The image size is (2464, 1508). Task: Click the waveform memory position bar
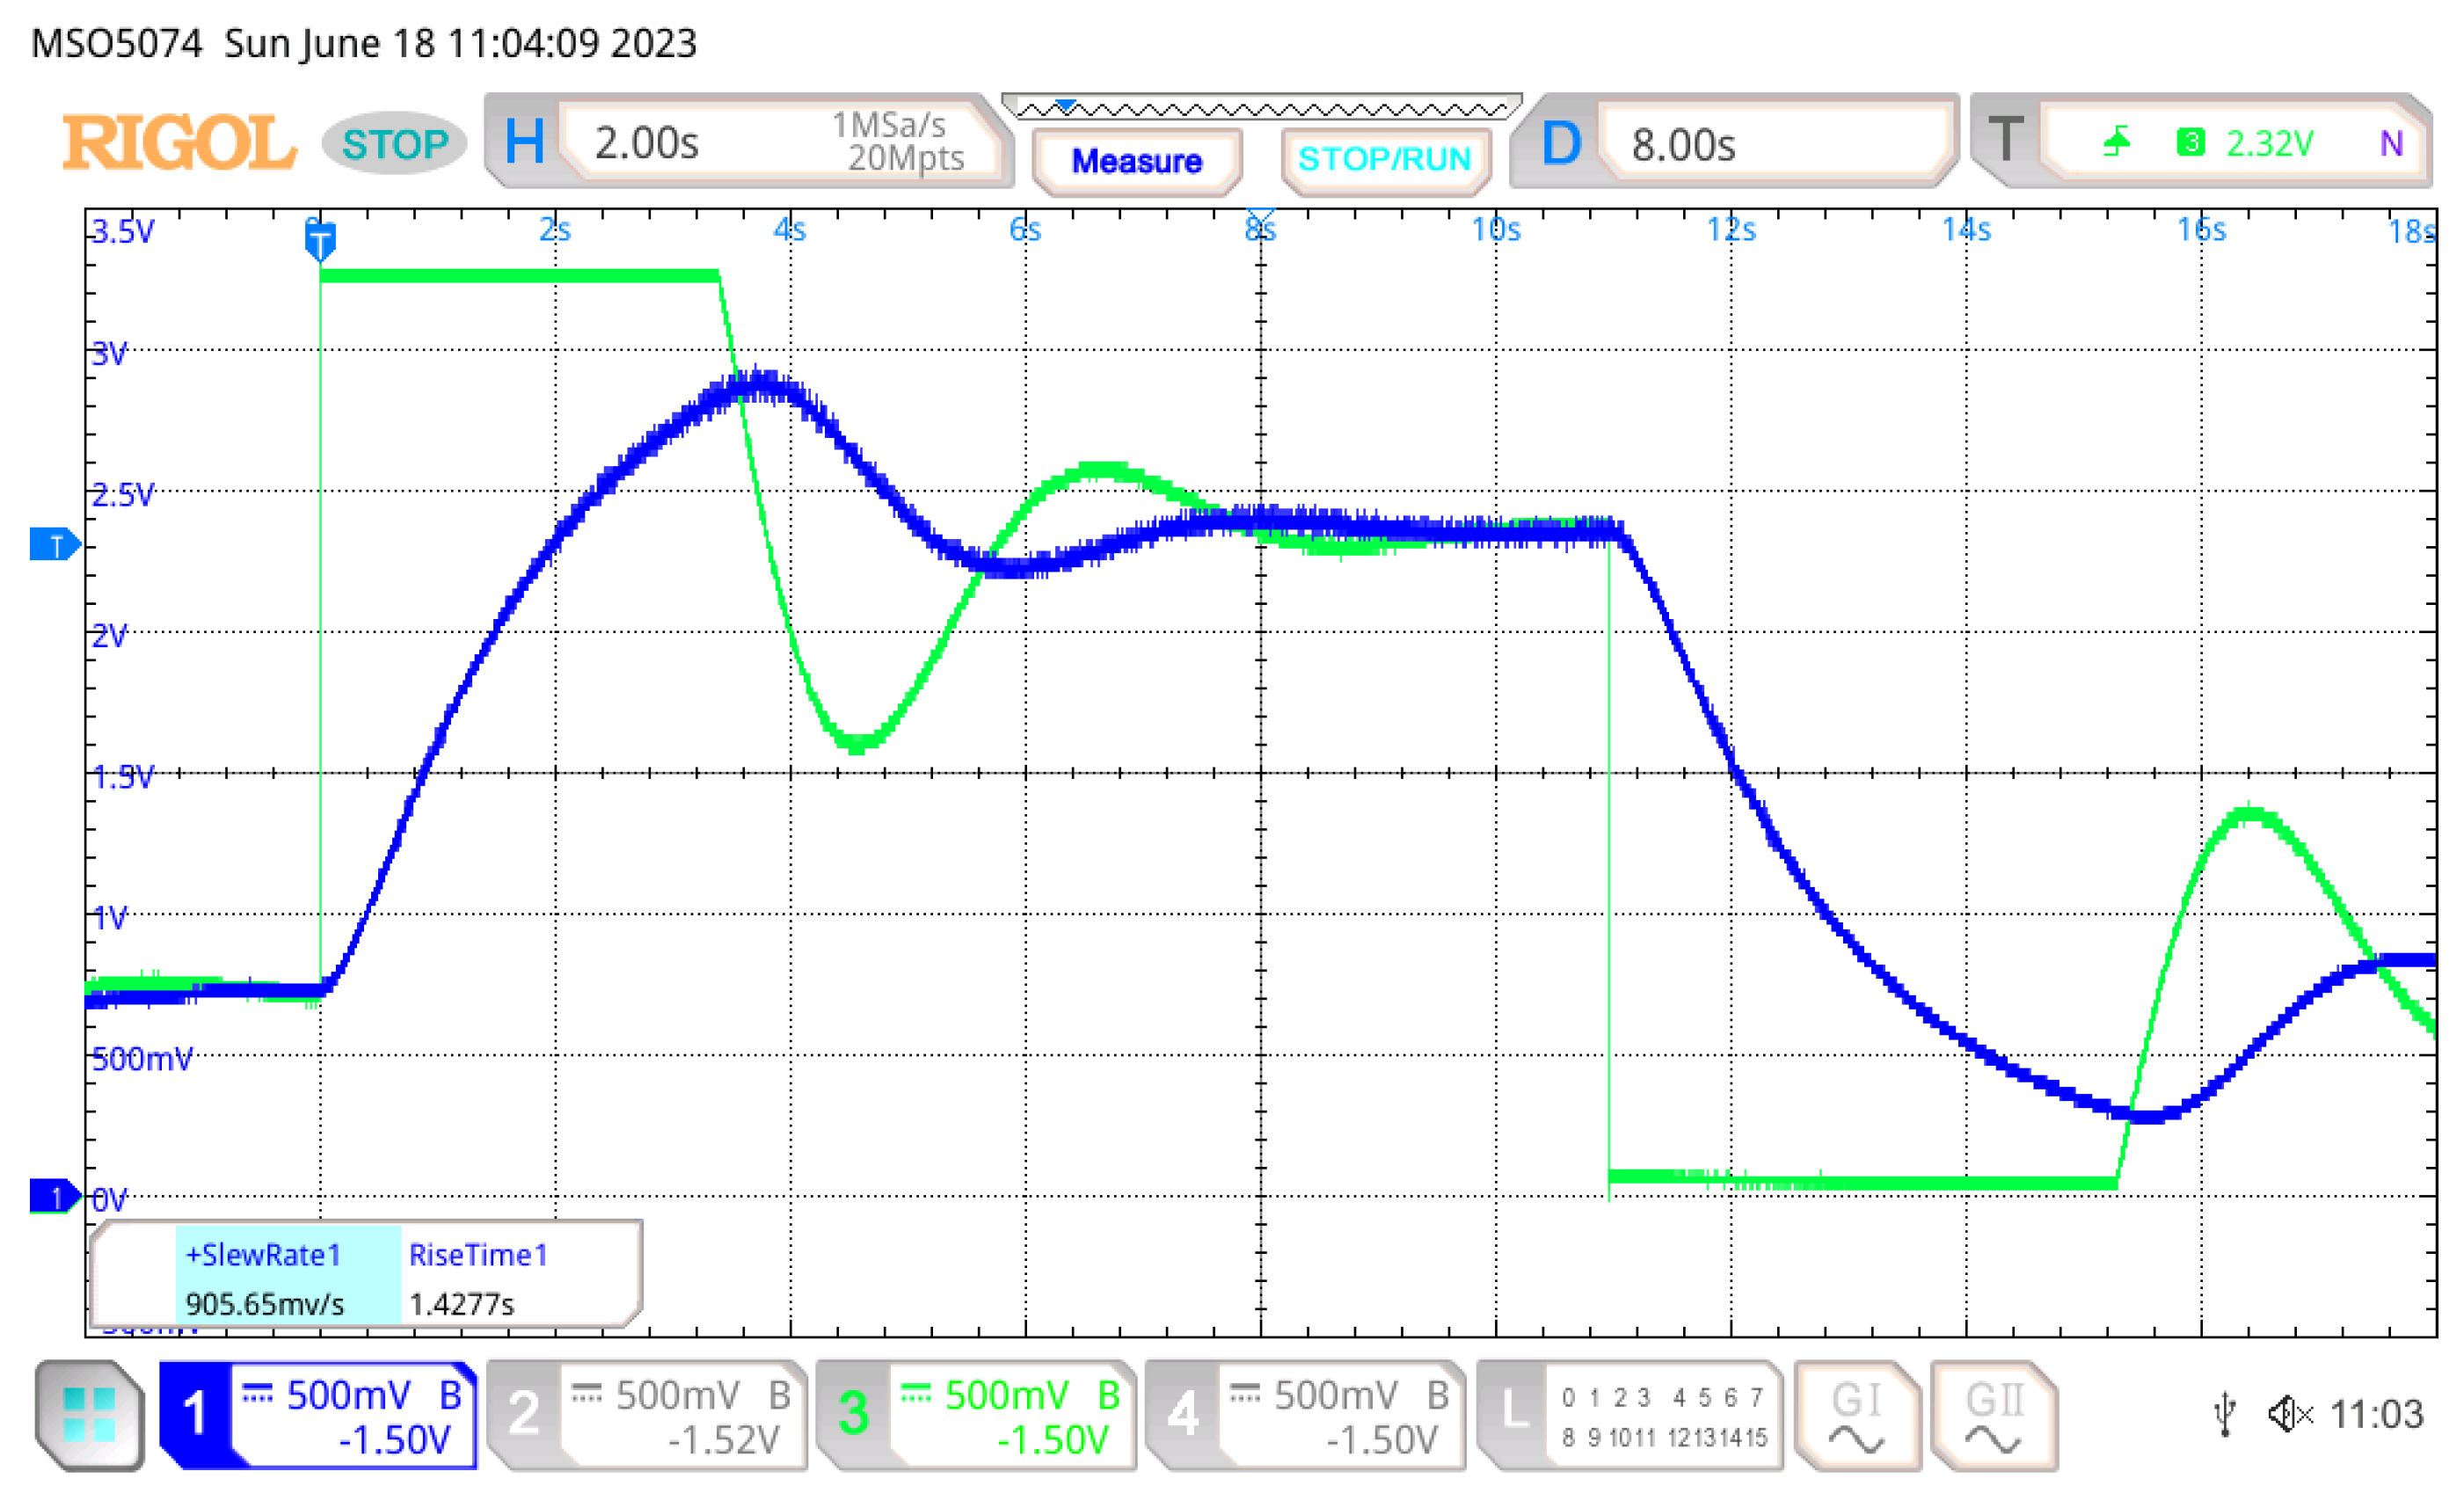(1262, 106)
